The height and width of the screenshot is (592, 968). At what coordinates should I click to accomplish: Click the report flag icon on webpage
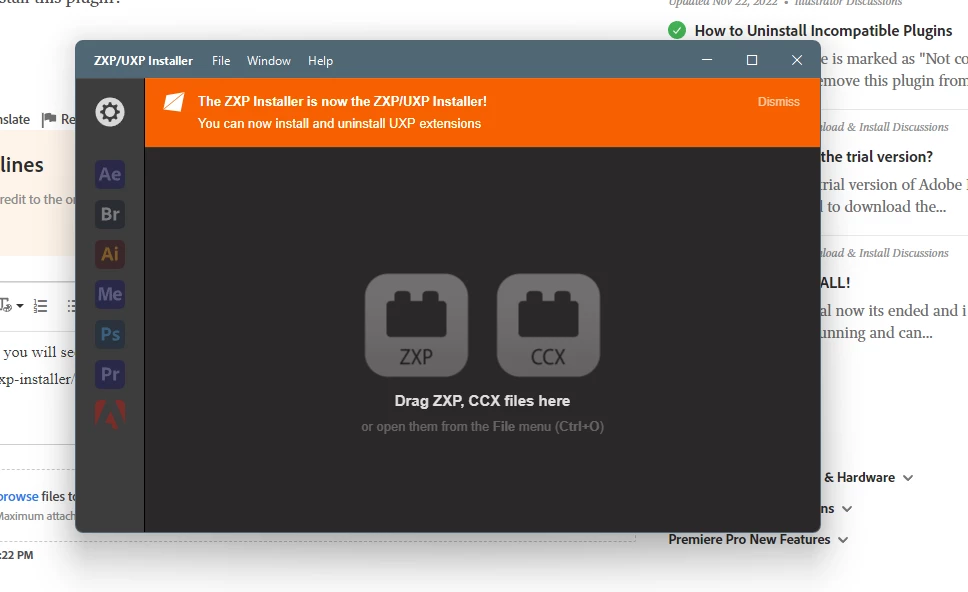tap(49, 119)
